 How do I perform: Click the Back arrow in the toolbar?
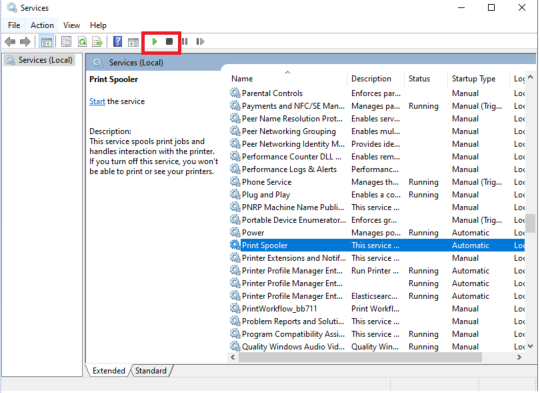tap(10, 42)
